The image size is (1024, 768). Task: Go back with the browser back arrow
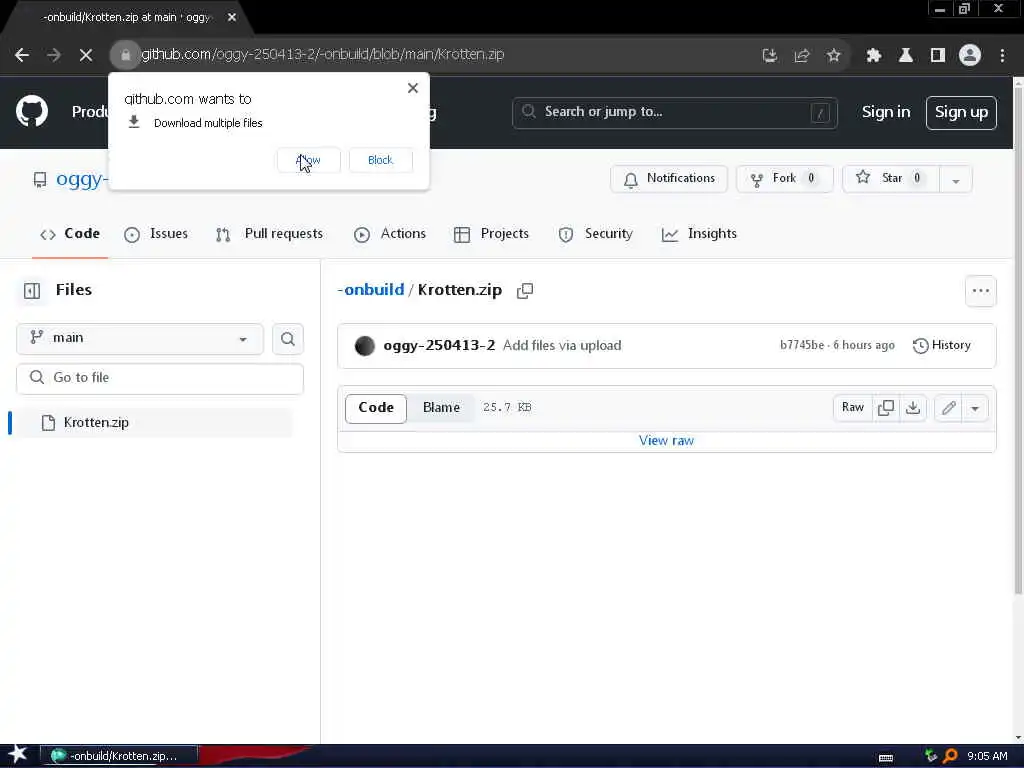pyautogui.click(x=22, y=55)
